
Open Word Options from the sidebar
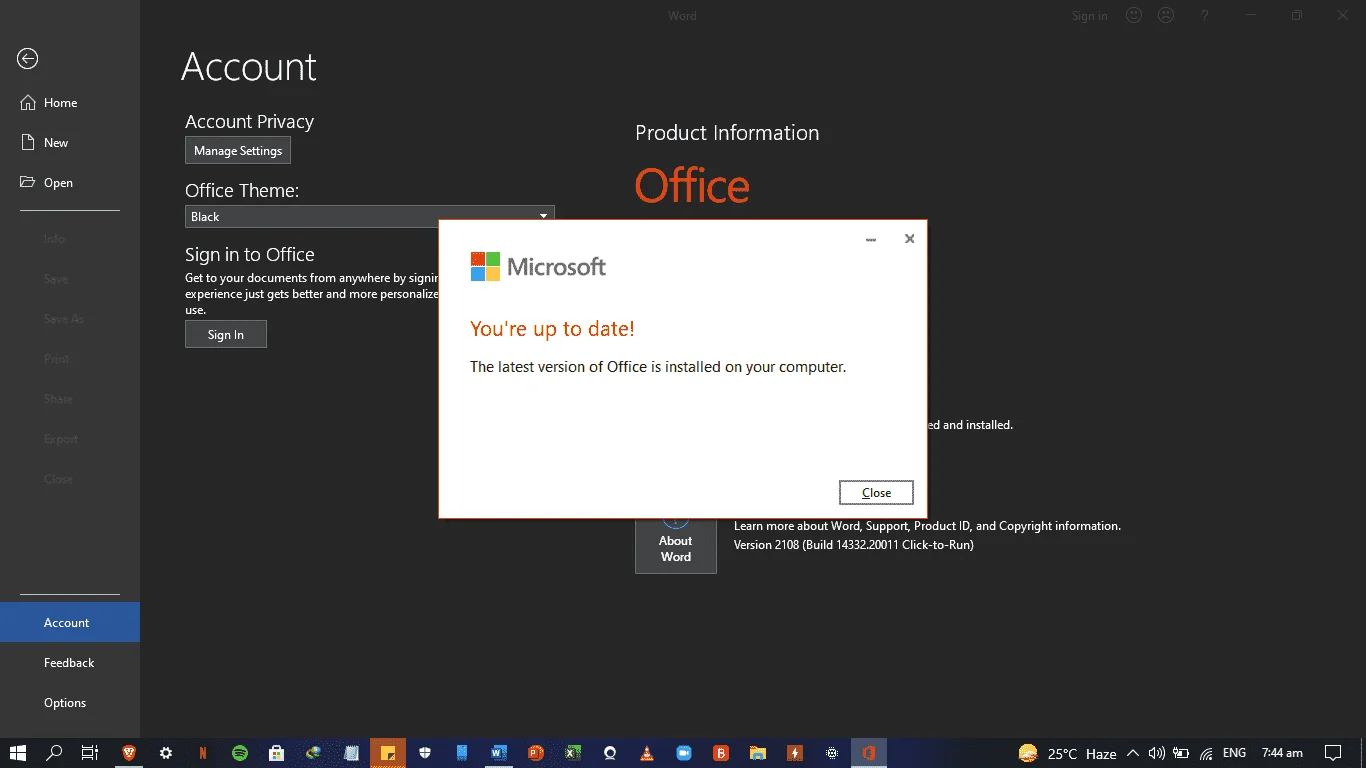[70, 702]
